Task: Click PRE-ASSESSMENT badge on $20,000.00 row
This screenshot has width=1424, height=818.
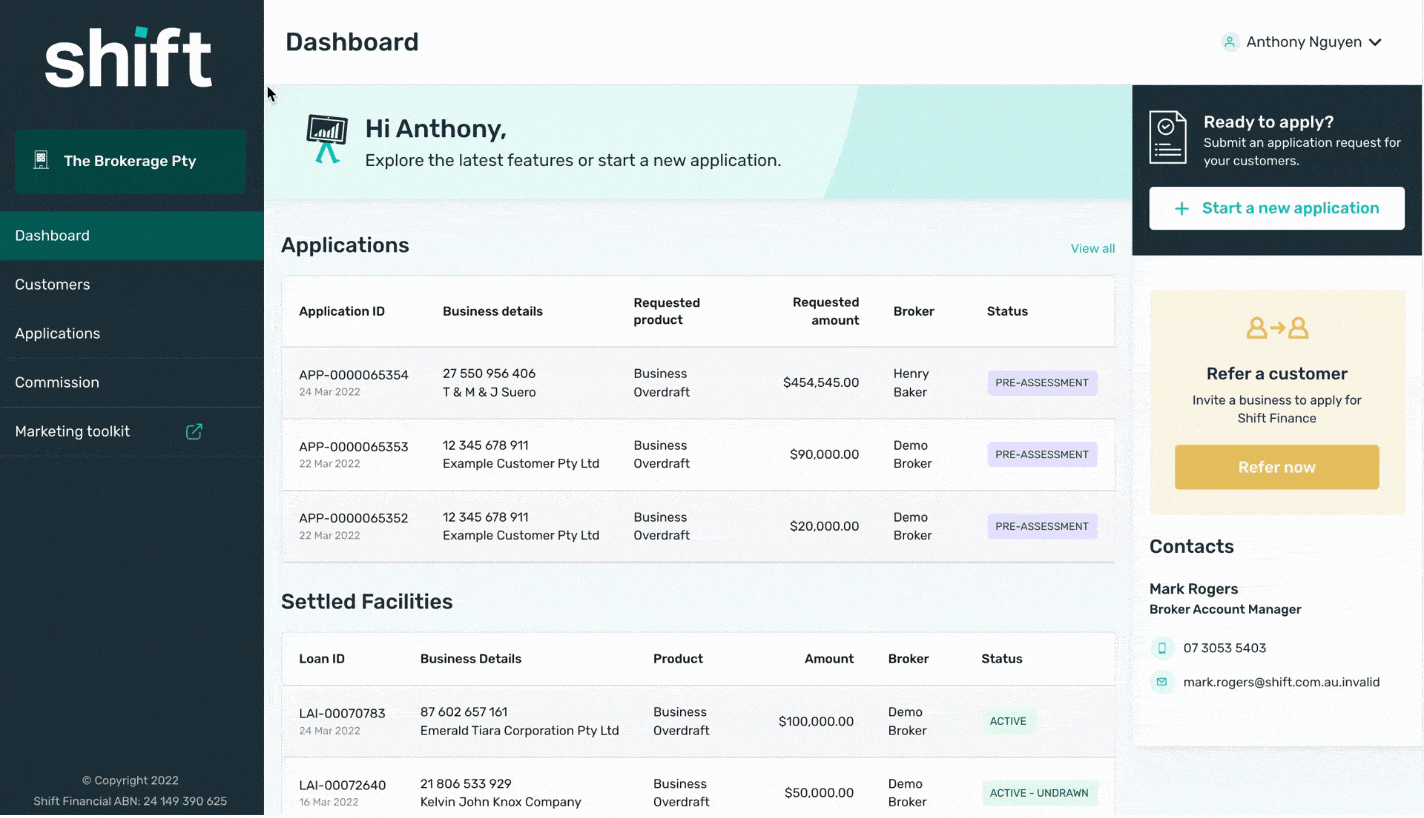Action: click(1042, 527)
